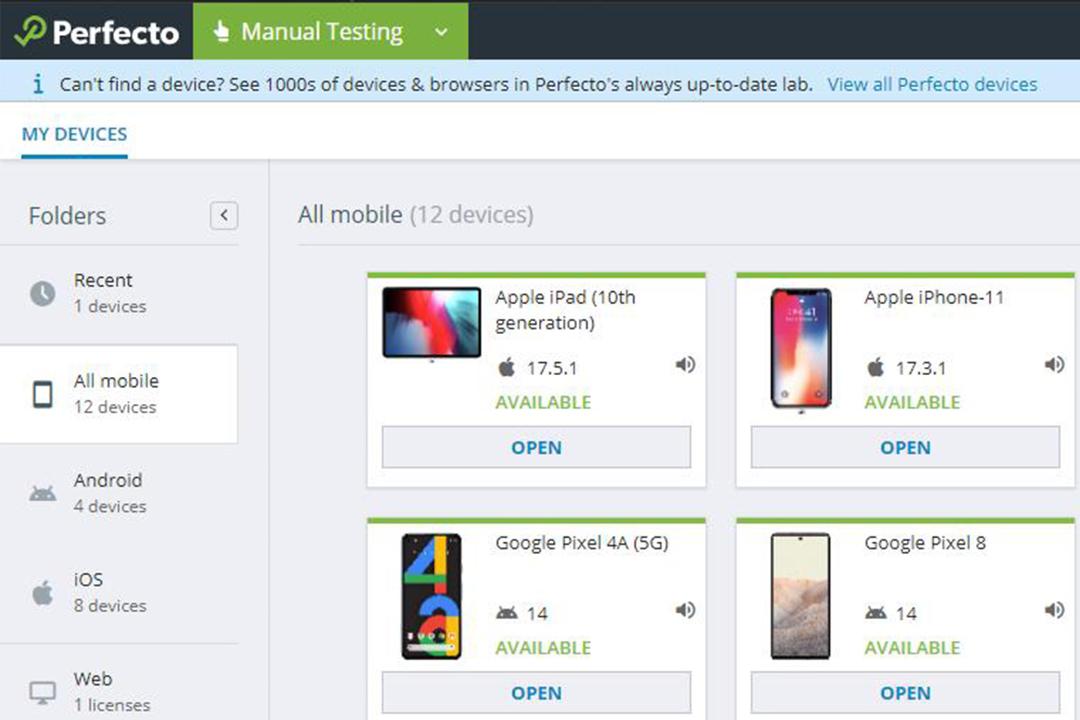Click speaker icon on Google Pixel 8 card
This screenshot has width=1080, height=720.
1054,610
